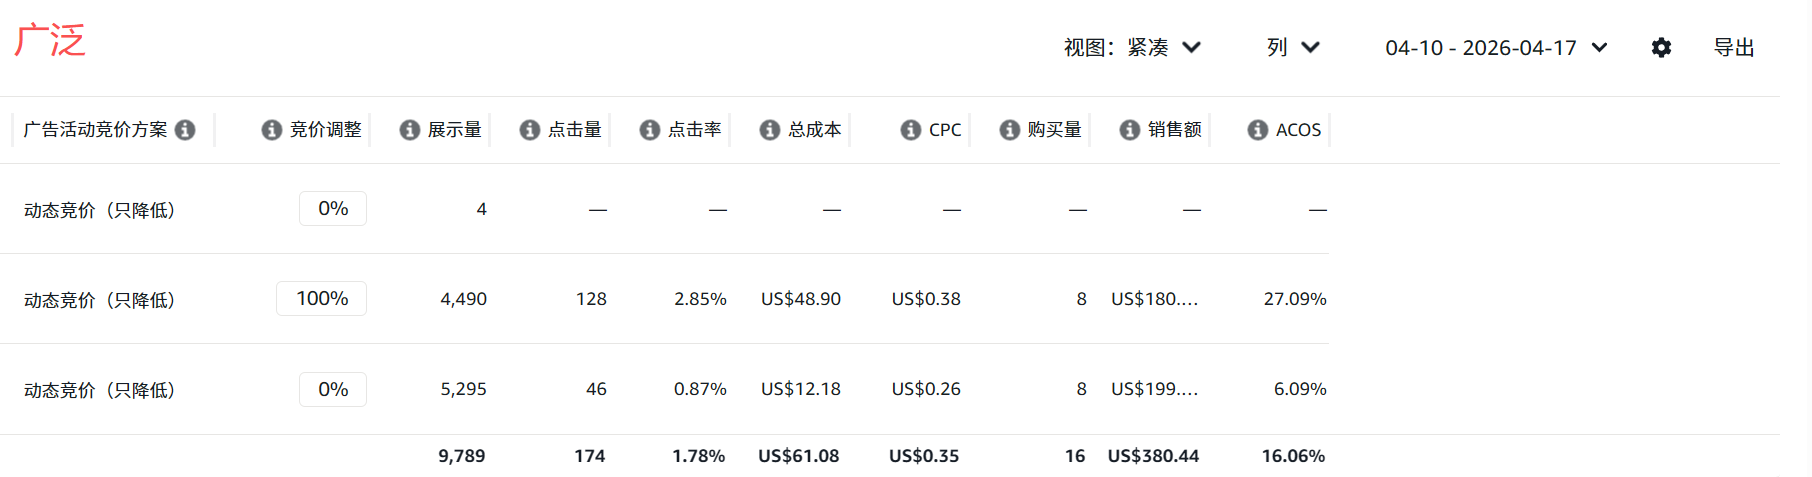Open the date range picker dropdown

click(x=1495, y=48)
